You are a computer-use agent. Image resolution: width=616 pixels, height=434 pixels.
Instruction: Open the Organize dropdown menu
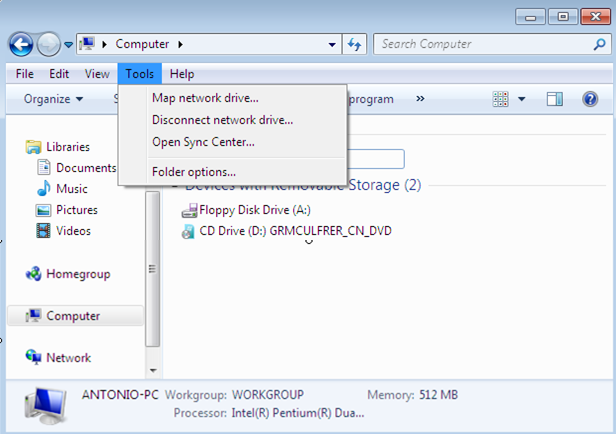(53, 99)
